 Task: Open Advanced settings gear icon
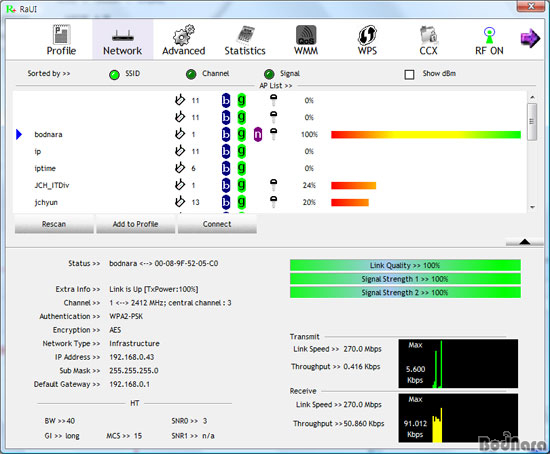pos(183,35)
